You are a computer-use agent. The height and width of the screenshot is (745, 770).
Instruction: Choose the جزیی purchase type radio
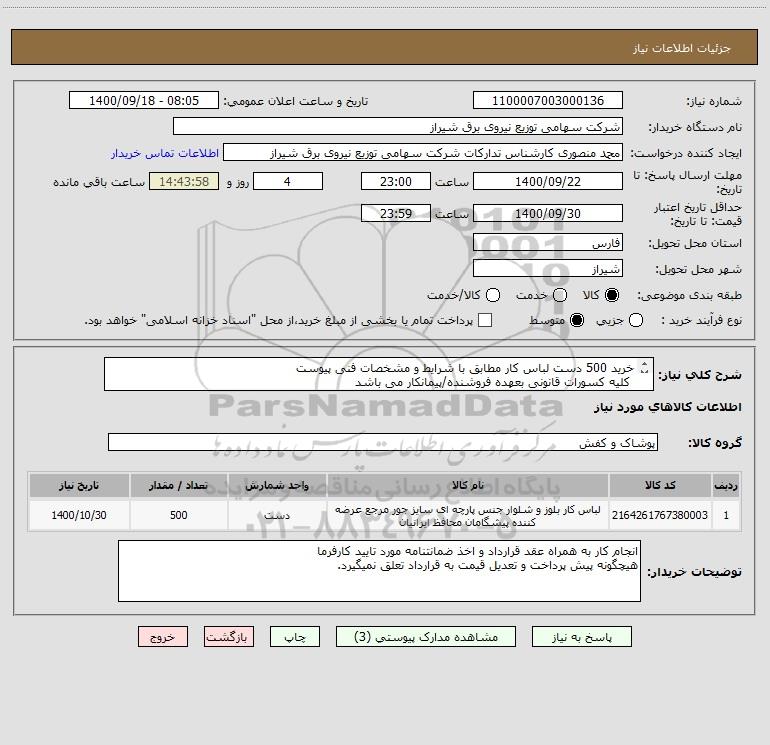tap(636, 321)
